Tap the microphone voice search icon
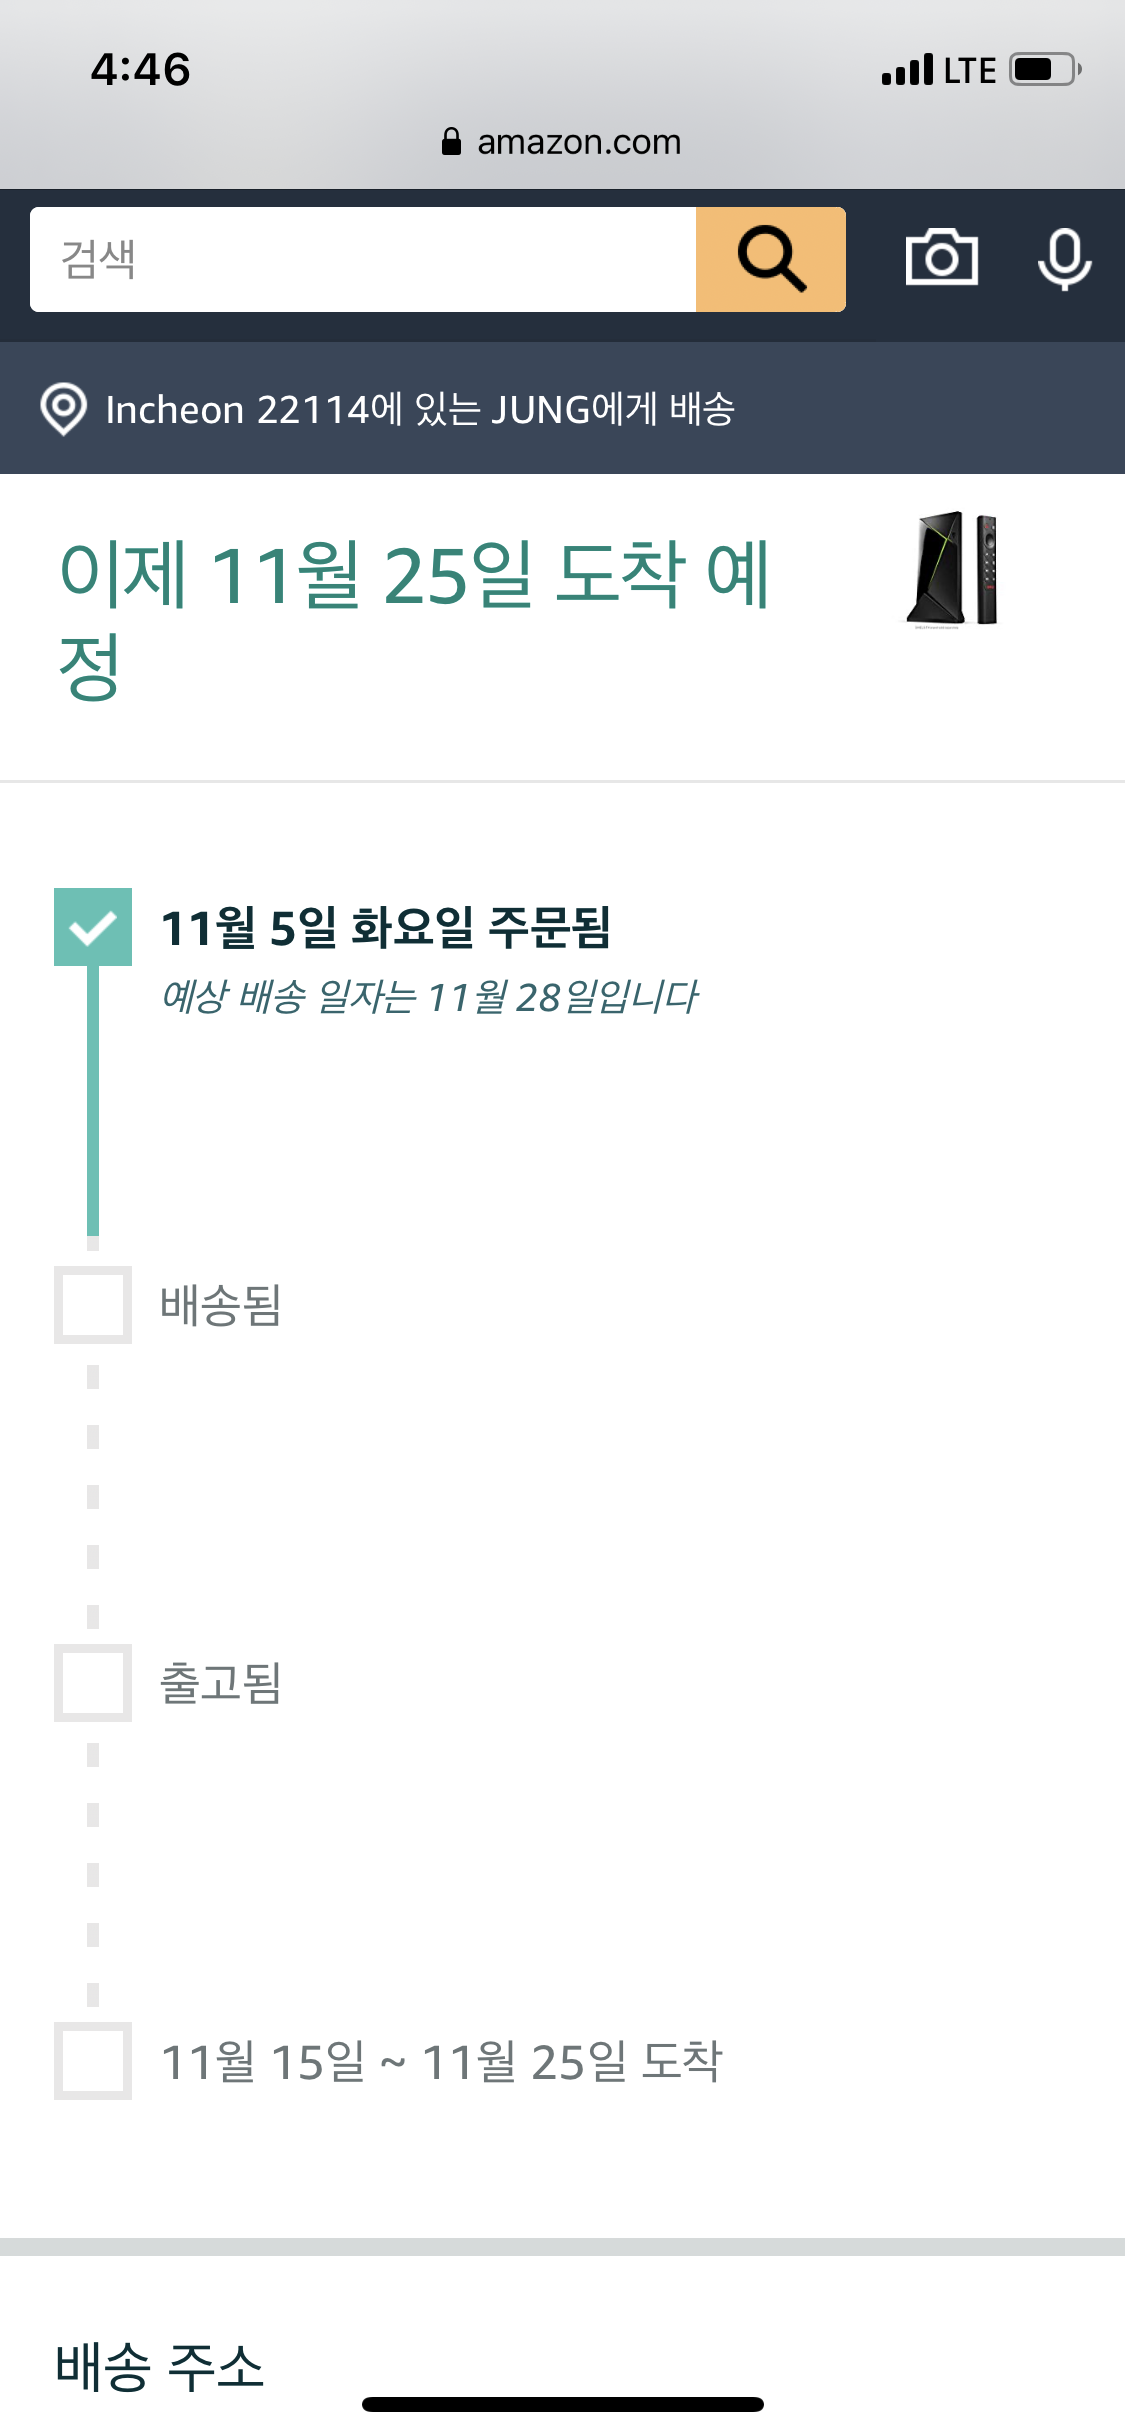The height and width of the screenshot is (2436, 1125). pos(1064,259)
